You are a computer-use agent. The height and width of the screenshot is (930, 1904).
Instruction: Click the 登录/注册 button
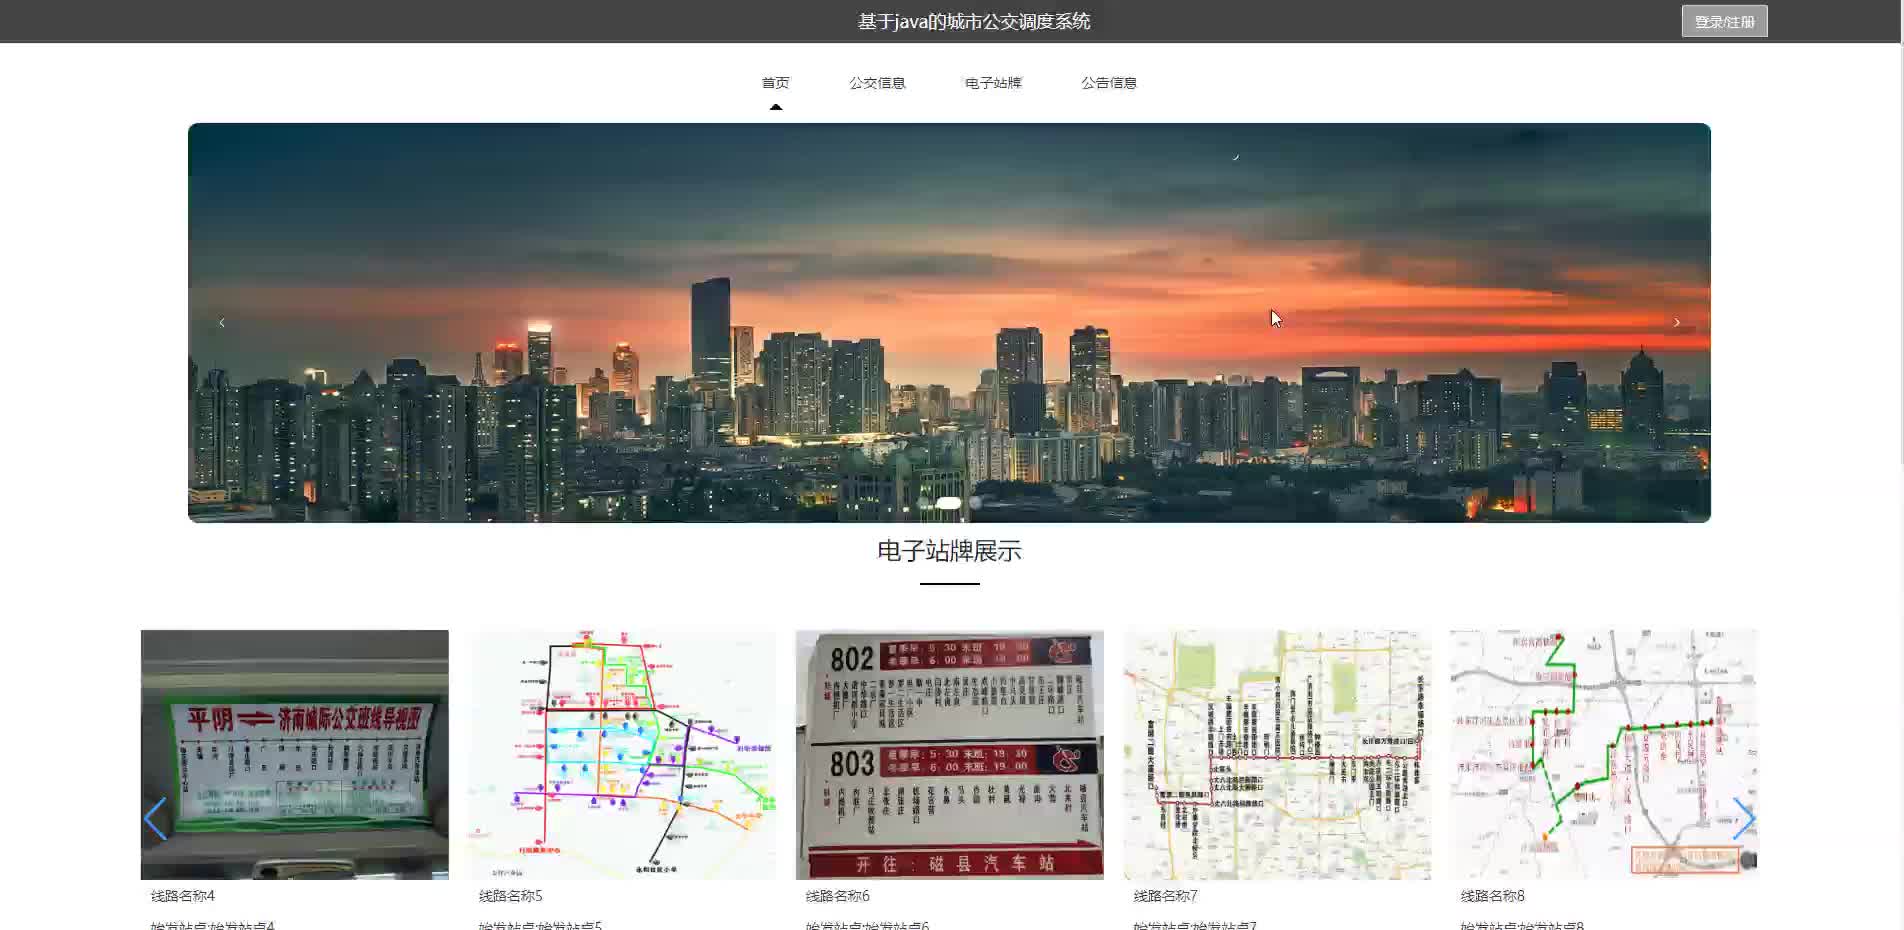click(x=1724, y=22)
